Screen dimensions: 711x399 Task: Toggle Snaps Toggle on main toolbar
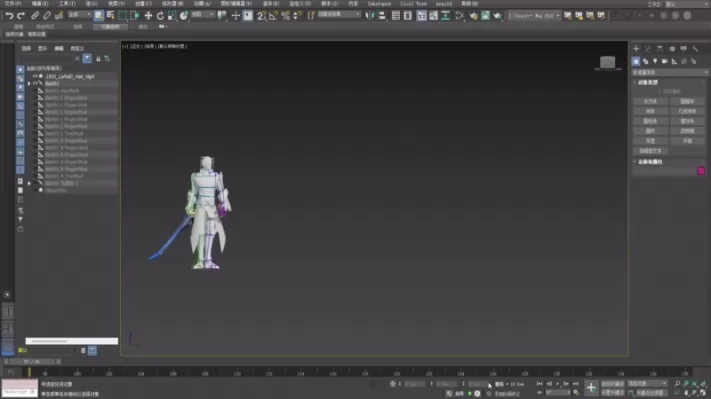[x=261, y=16]
